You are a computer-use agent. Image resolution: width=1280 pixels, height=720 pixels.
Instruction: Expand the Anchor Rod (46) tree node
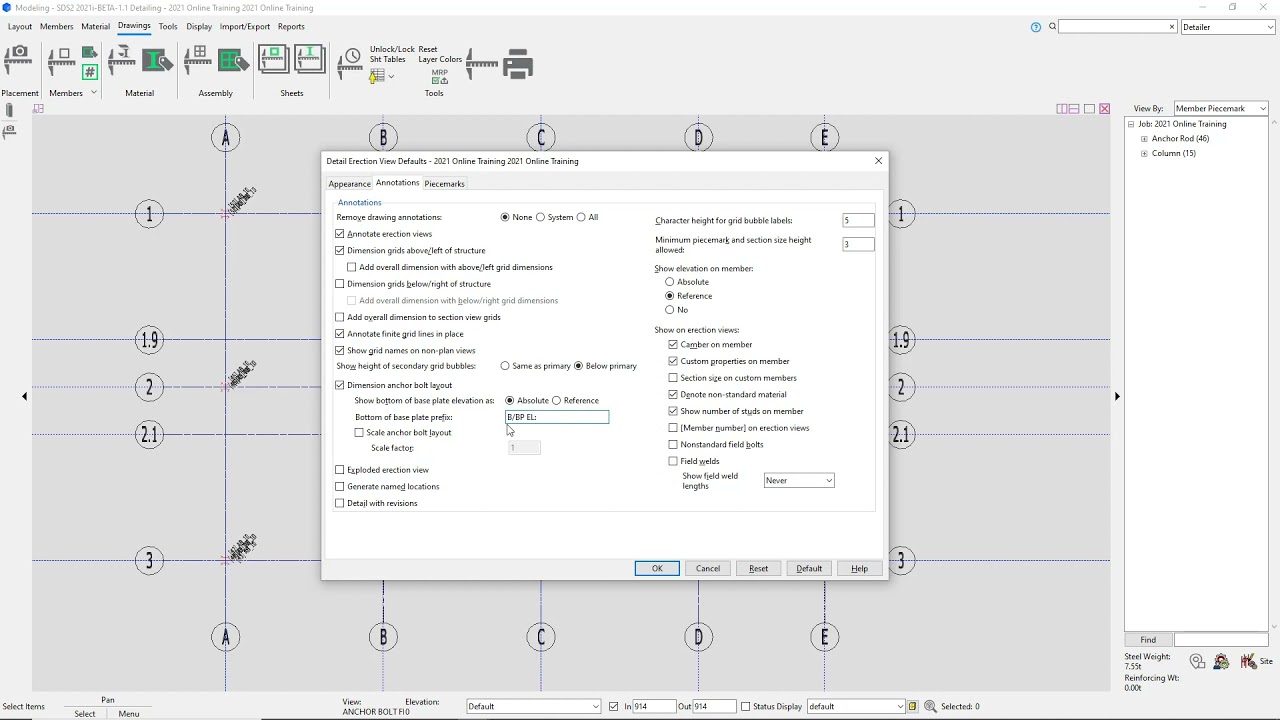click(x=1144, y=139)
